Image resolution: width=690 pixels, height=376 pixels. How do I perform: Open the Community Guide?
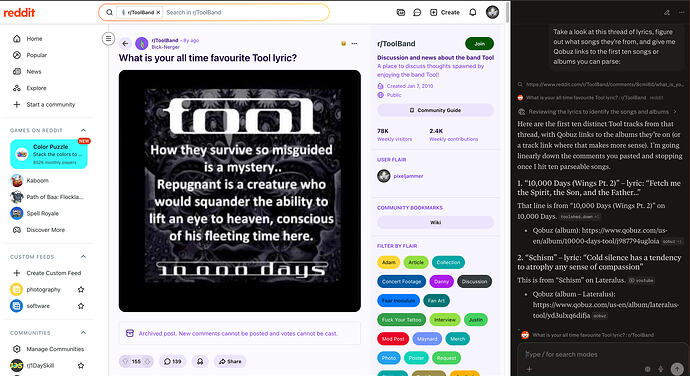(435, 110)
